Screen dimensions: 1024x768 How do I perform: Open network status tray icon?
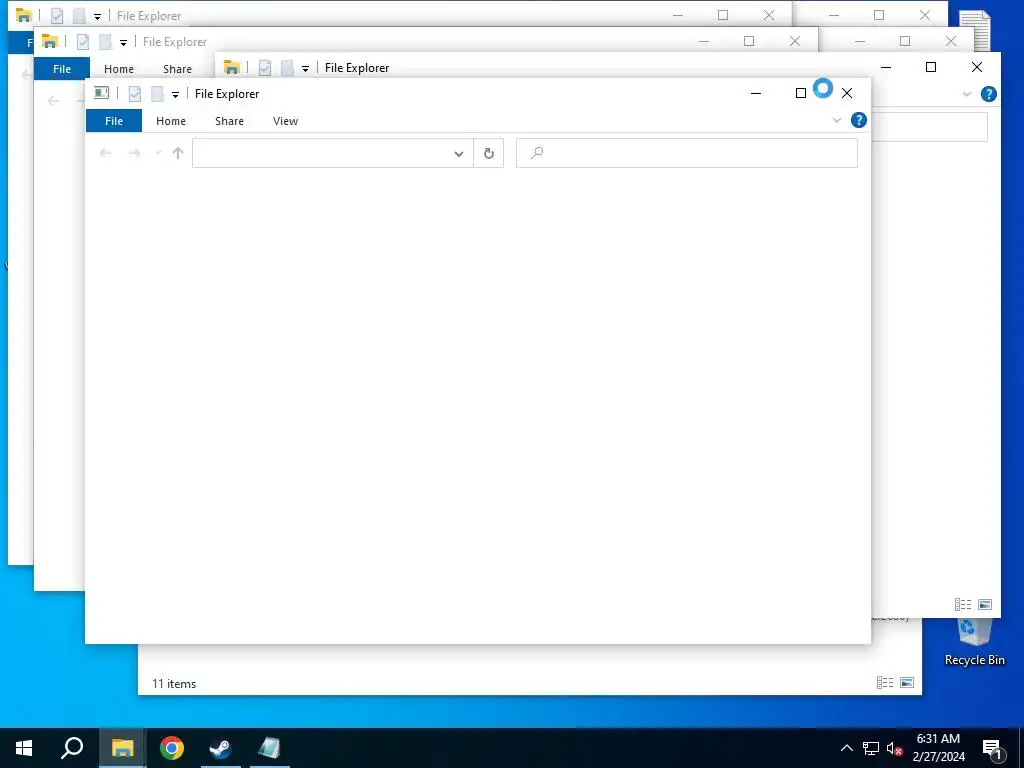pos(871,748)
